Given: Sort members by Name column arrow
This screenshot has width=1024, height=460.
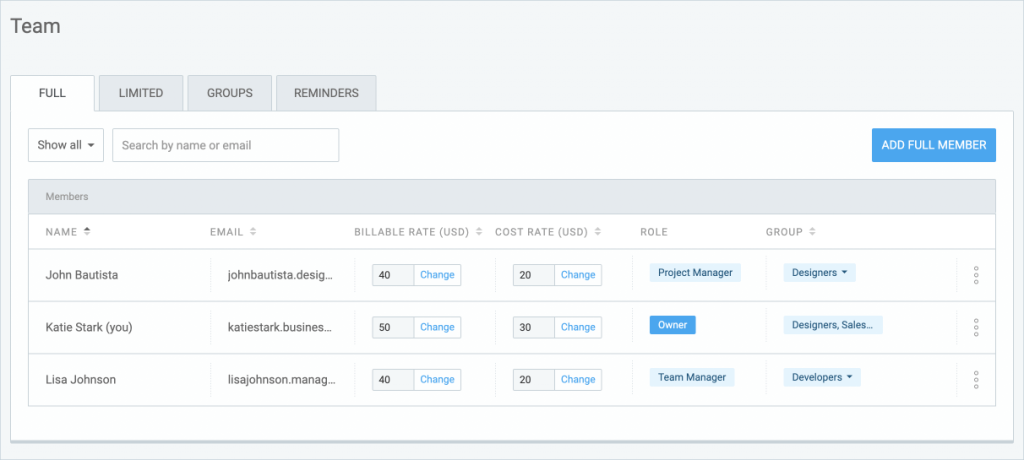Looking at the screenshot, I should pyautogui.click(x=87, y=231).
